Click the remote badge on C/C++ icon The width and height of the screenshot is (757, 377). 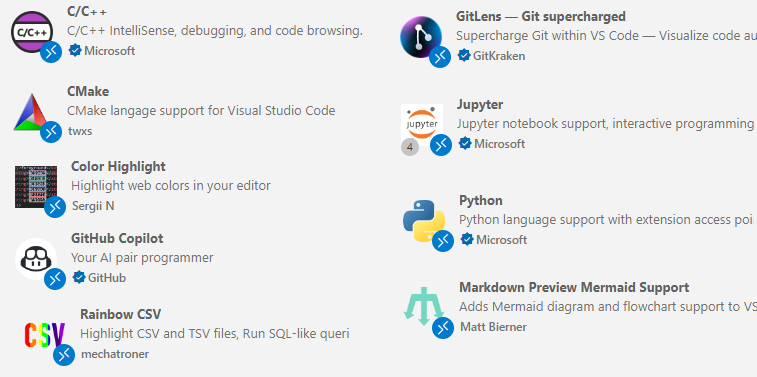(51, 52)
